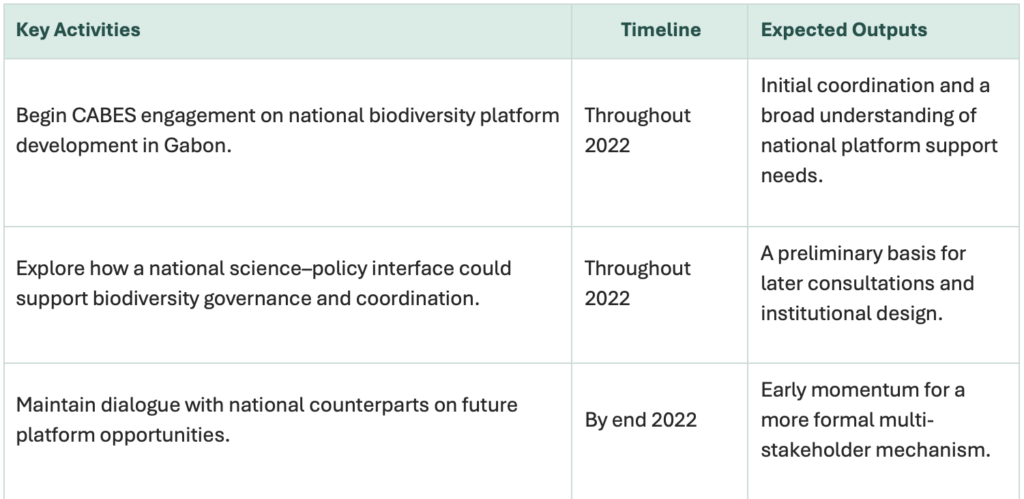Click the Expected Outputs column header
The image size is (1024, 499).
843,30
